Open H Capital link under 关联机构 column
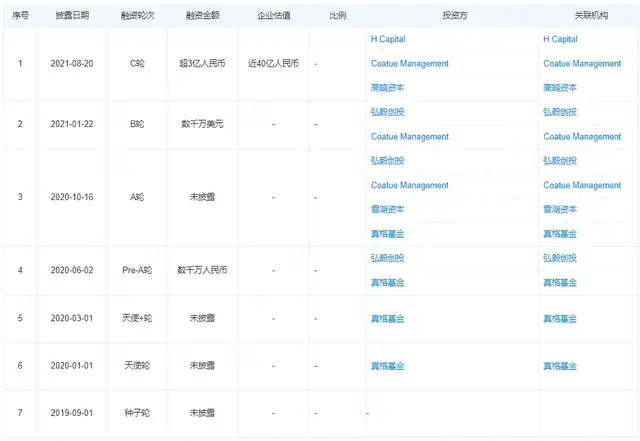The height and width of the screenshot is (441, 640). pyautogui.click(x=560, y=39)
